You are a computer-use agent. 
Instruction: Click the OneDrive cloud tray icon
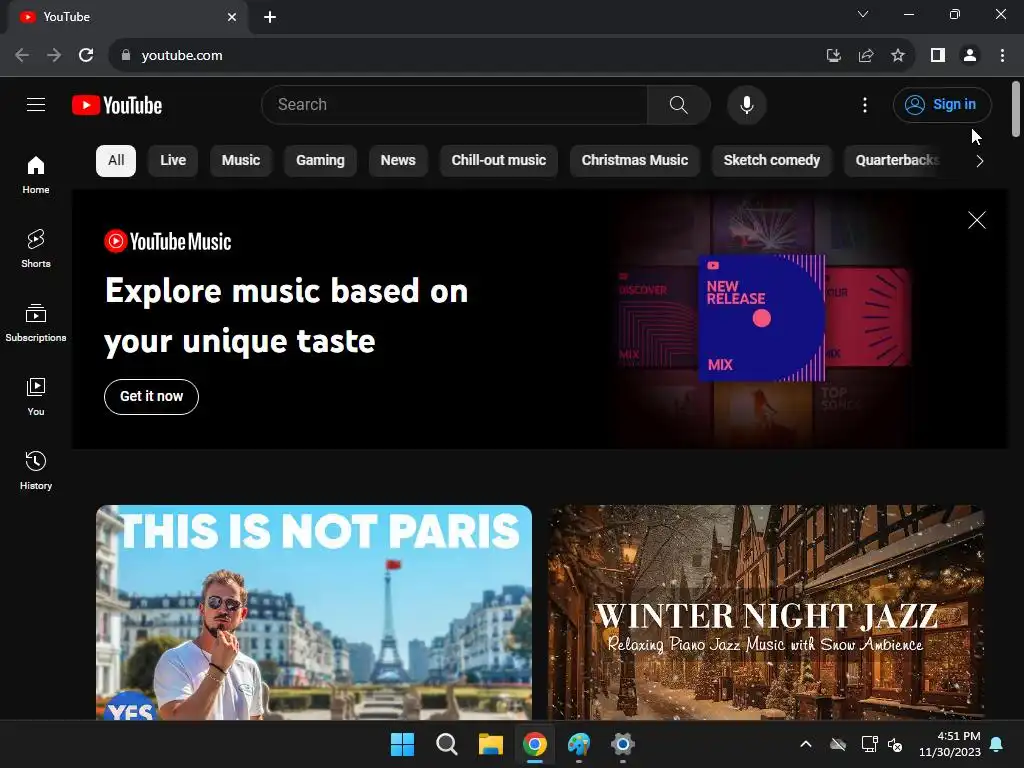pyautogui.click(x=838, y=744)
